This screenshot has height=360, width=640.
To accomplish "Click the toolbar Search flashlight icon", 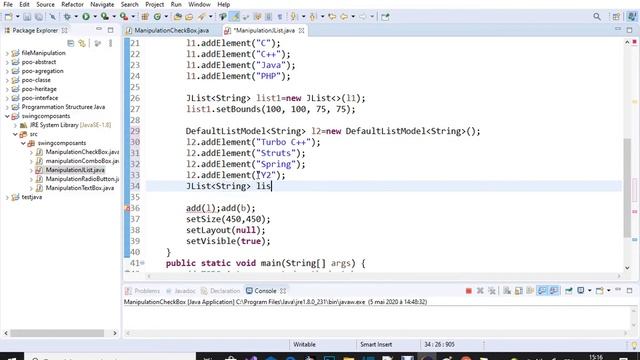I will (x=202, y=17).
